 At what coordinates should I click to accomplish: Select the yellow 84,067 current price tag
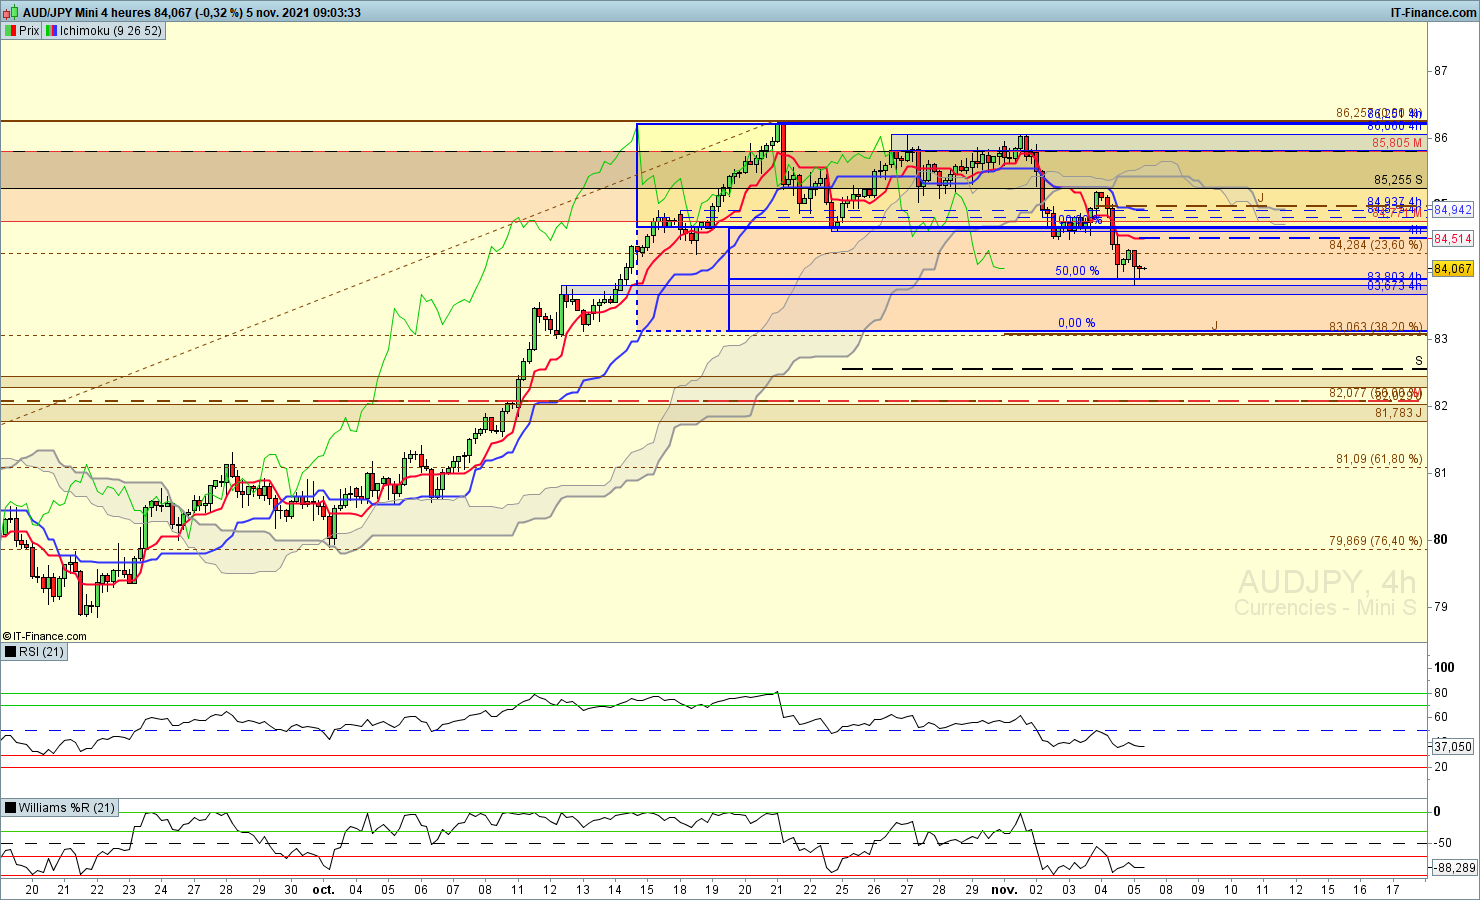click(x=1452, y=269)
